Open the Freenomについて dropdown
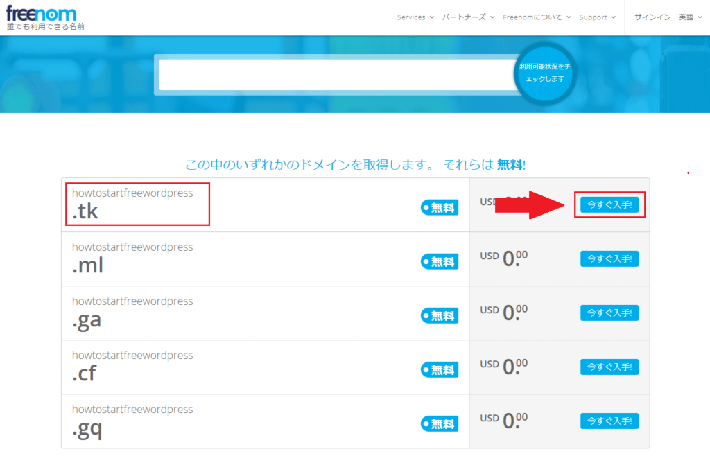This screenshot has height=465, width=710. (x=537, y=17)
